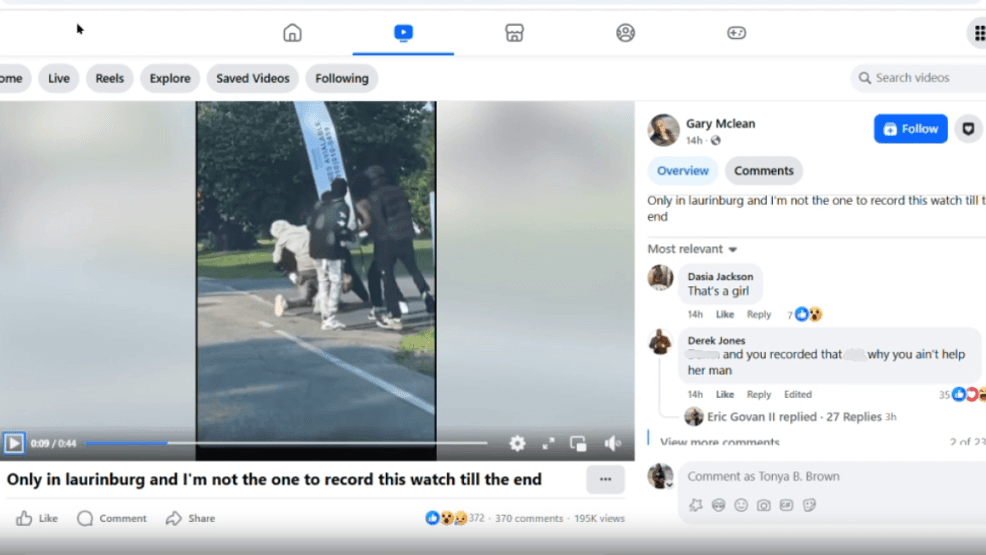Click Share below the video
This screenshot has height=555, width=986.
point(191,518)
